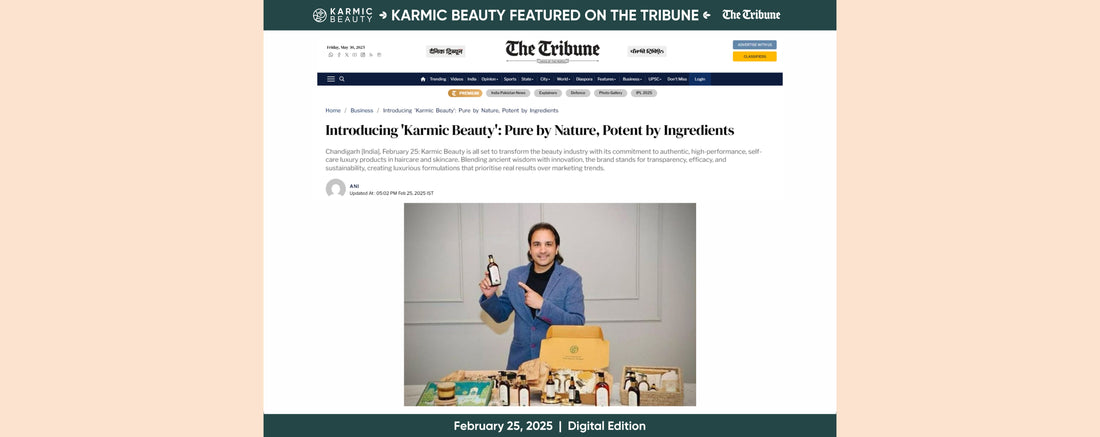Expand the Business dropdown in navbar
1100x437 pixels.
coord(632,79)
